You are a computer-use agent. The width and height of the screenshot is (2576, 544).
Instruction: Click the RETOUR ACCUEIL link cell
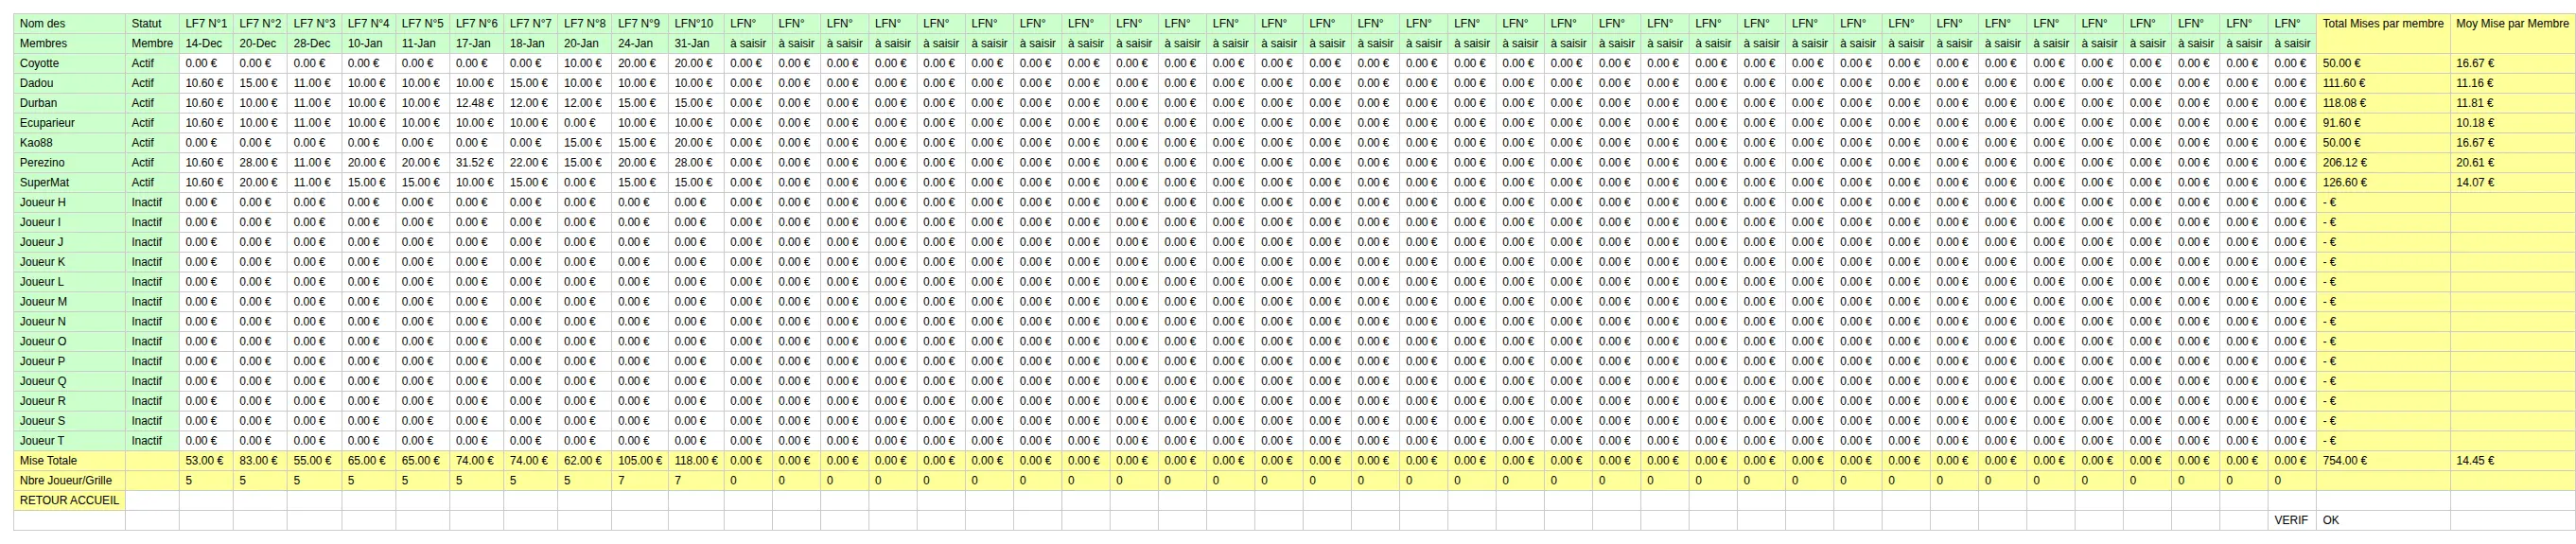69,500
